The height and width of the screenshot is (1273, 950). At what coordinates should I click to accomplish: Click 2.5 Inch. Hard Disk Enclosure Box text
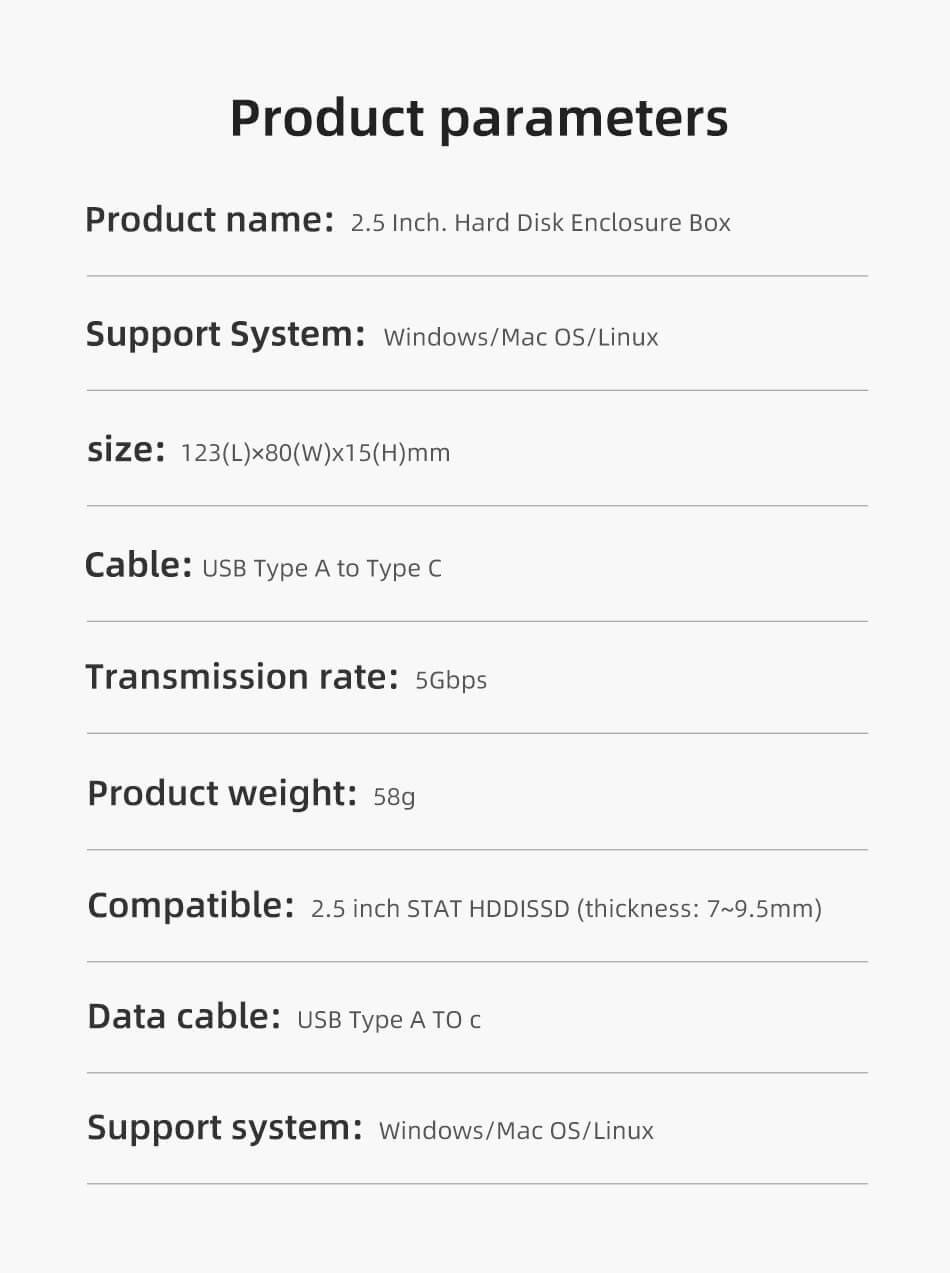(x=541, y=223)
